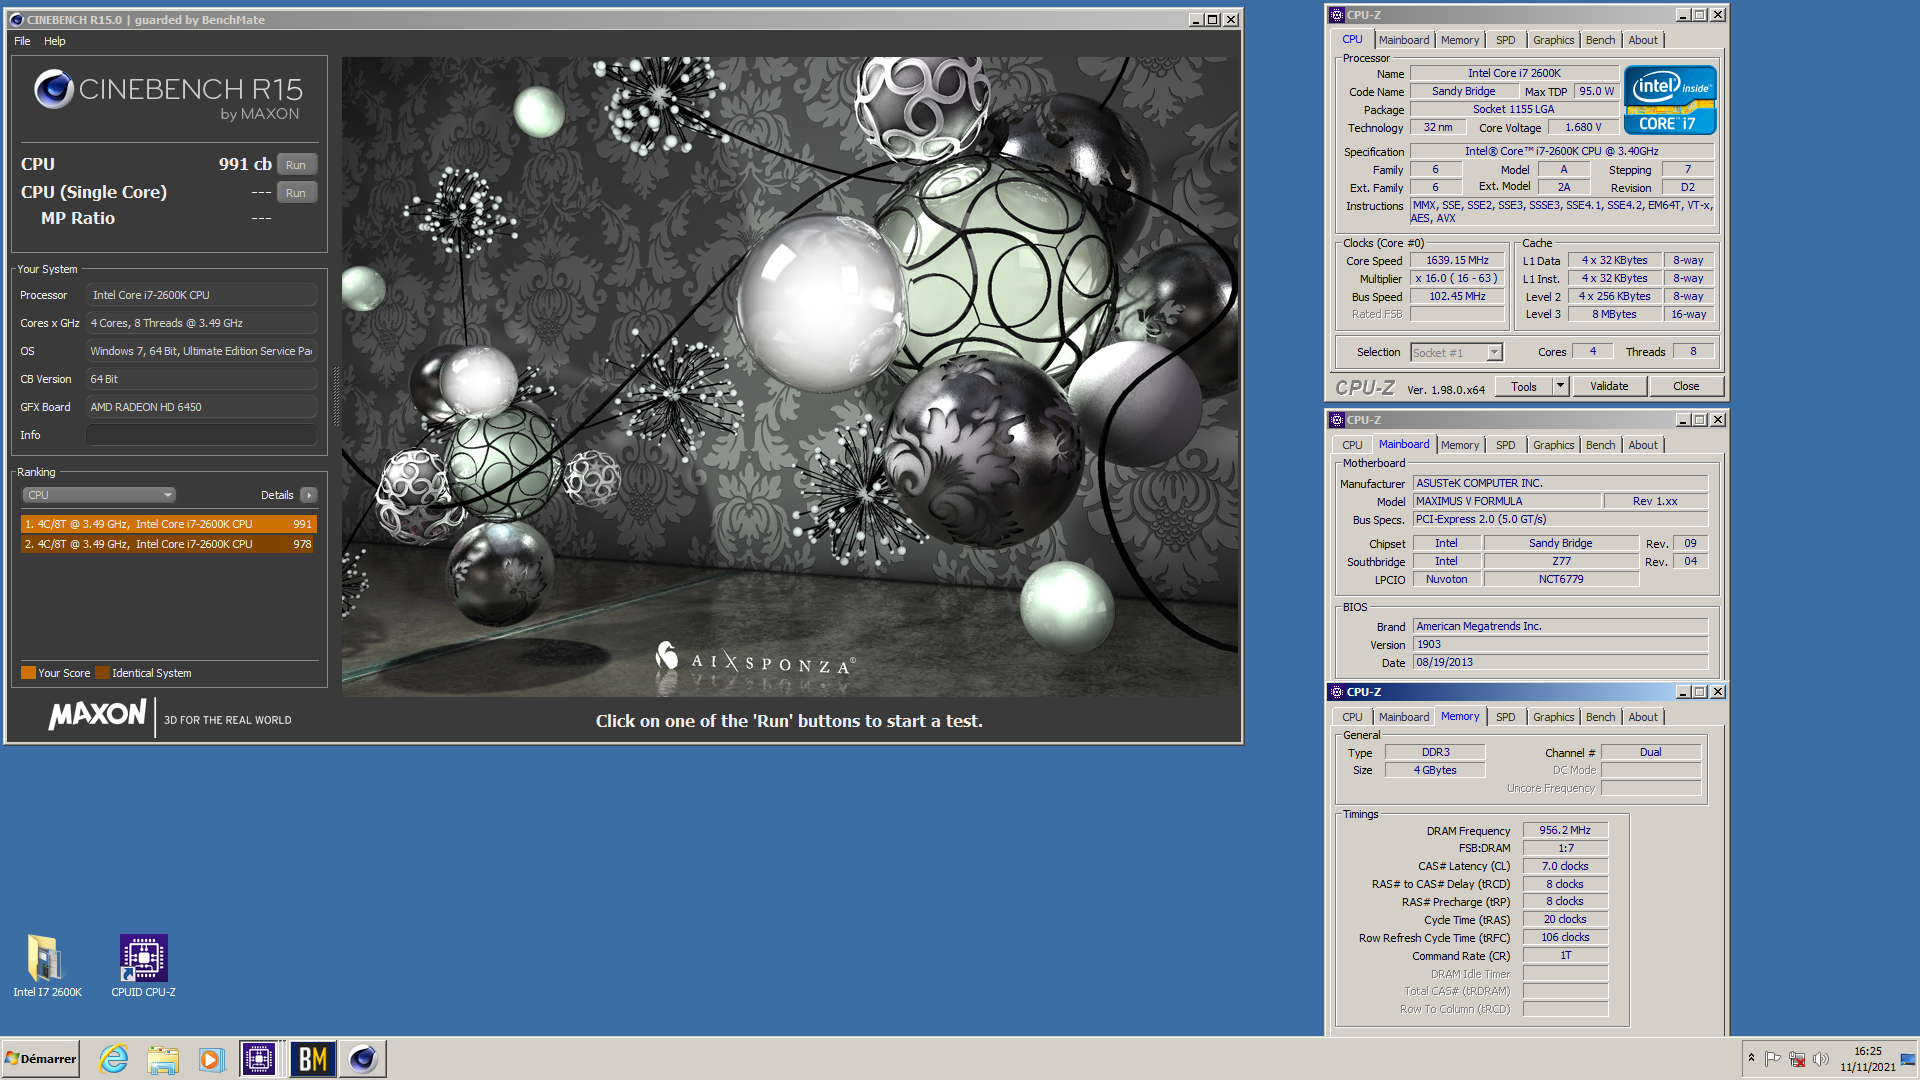Expand the Socket #1 selection dropdown

(1494, 352)
